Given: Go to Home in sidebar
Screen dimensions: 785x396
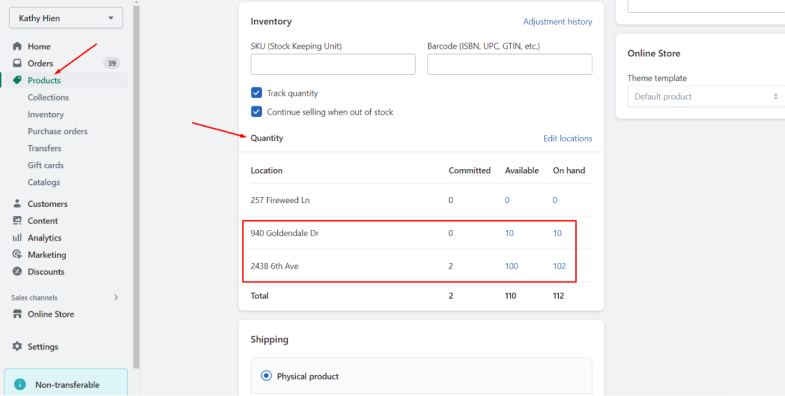Looking at the screenshot, I should pos(39,47).
